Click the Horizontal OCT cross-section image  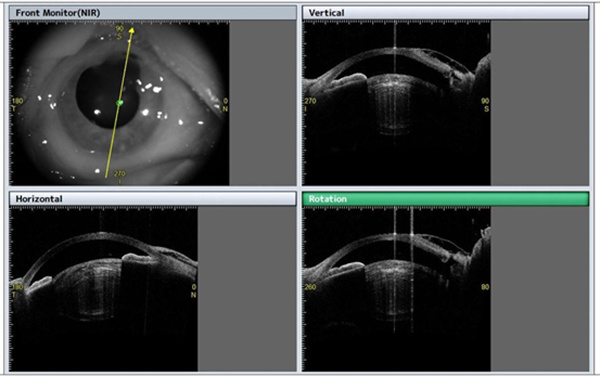click(x=103, y=289)
